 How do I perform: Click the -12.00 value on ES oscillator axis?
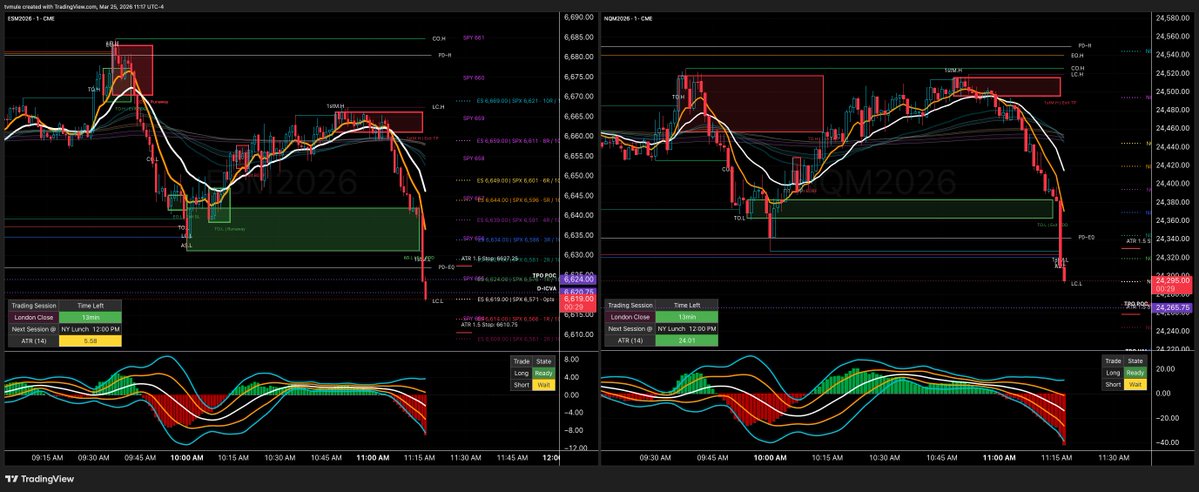(x=577, y=448)
